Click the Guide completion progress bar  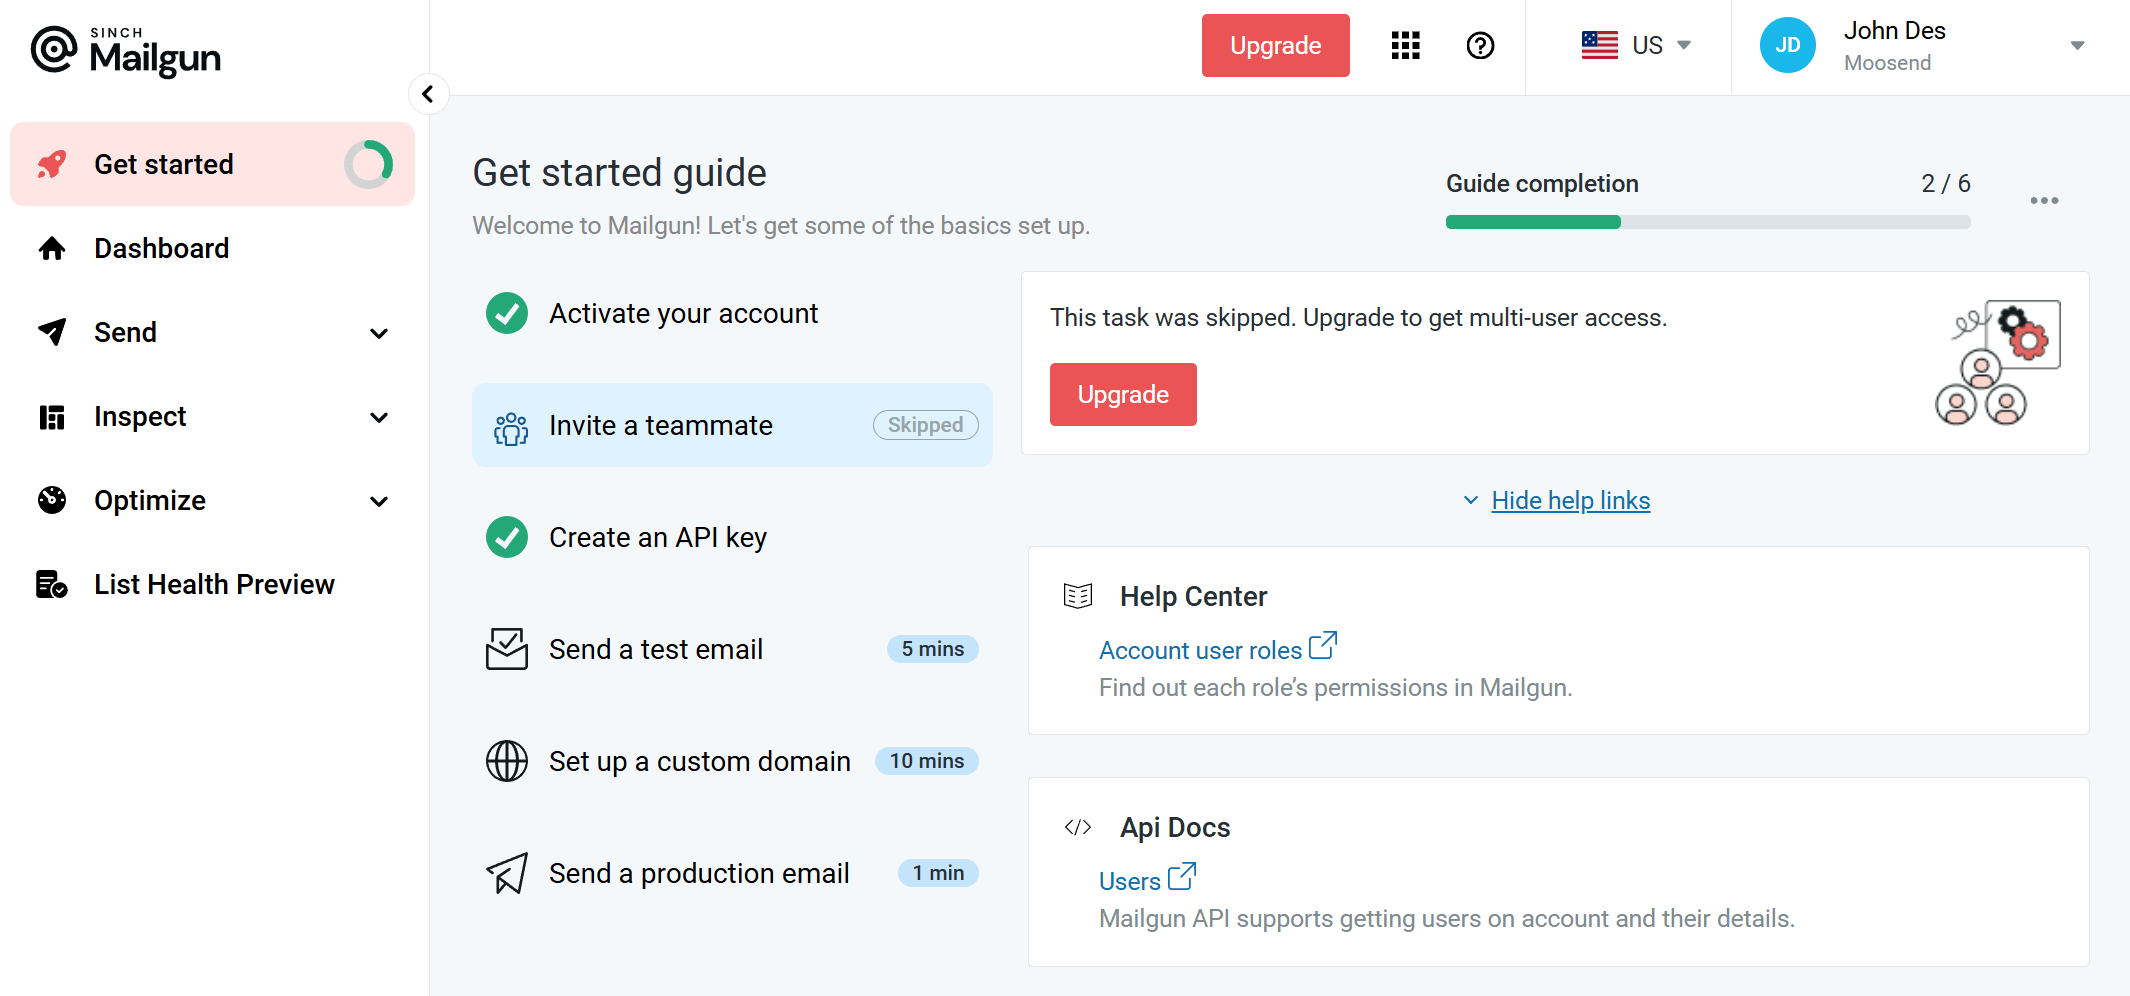coord(1708,222)
